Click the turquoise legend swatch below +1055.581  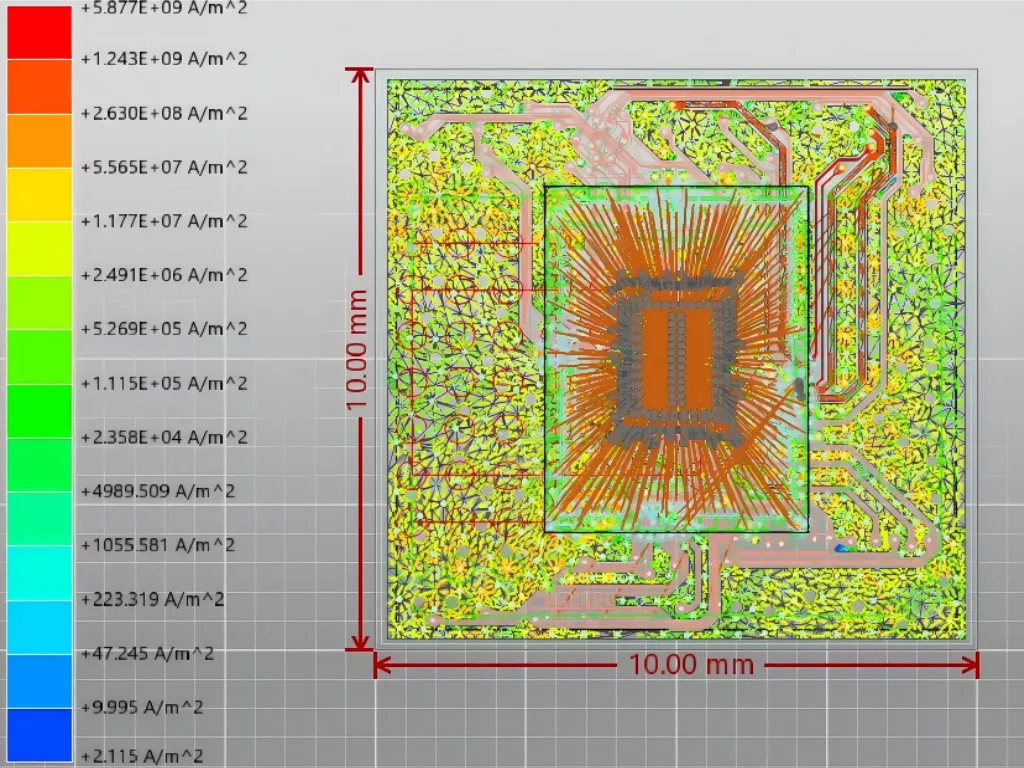(39, 573)
